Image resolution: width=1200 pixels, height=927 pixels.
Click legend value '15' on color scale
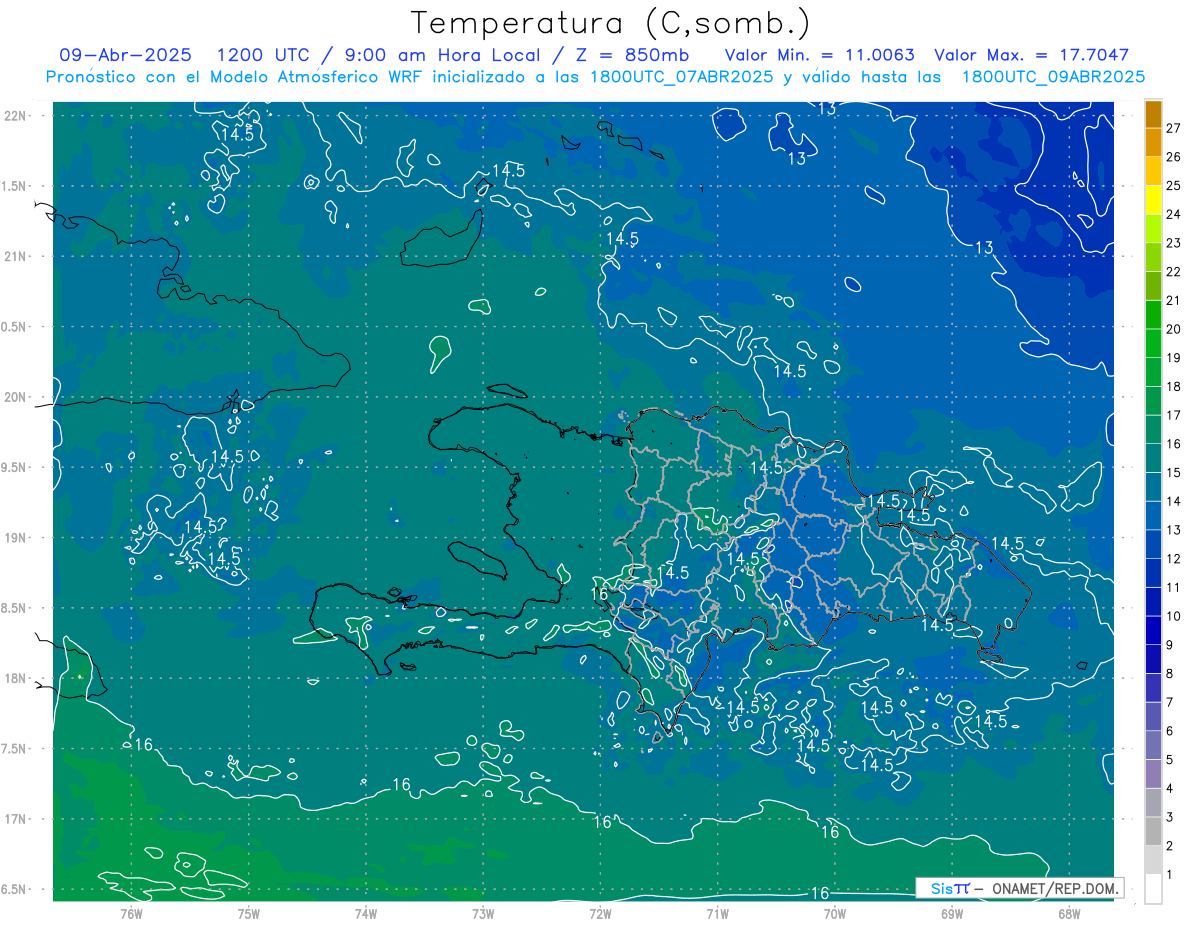(x=1175, y=472)
